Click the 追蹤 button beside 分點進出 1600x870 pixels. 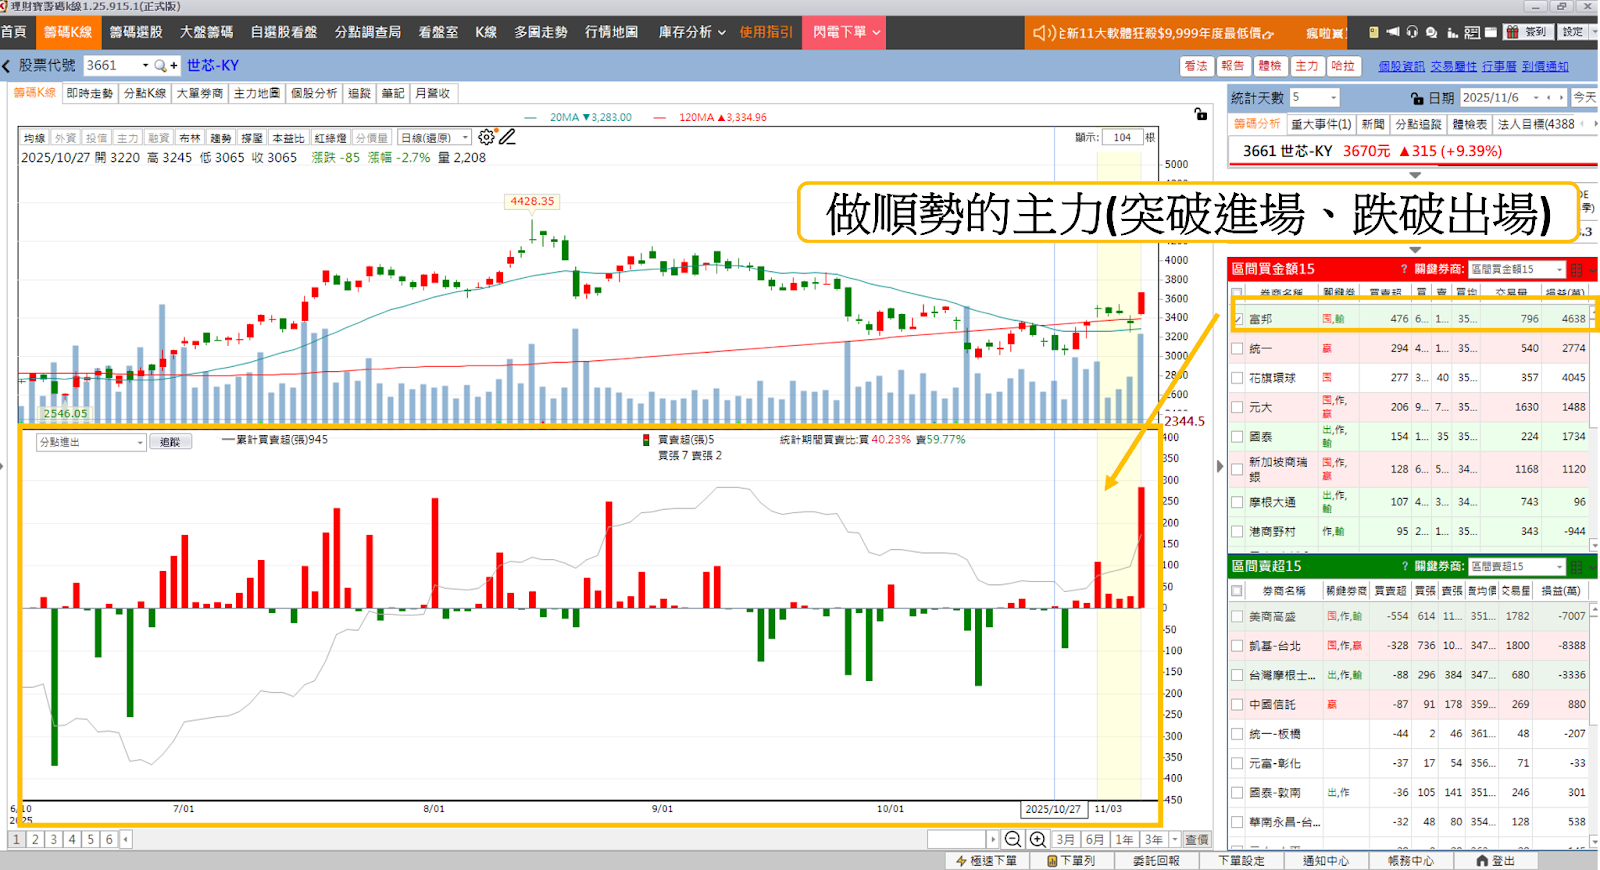point(170,442)
